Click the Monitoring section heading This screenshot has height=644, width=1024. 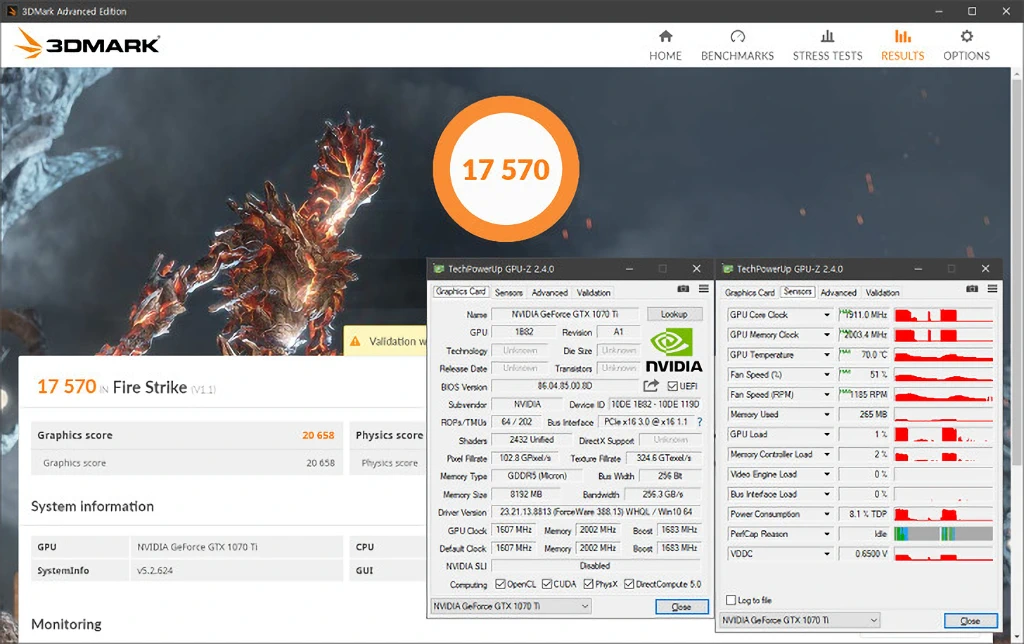(67, 624)
